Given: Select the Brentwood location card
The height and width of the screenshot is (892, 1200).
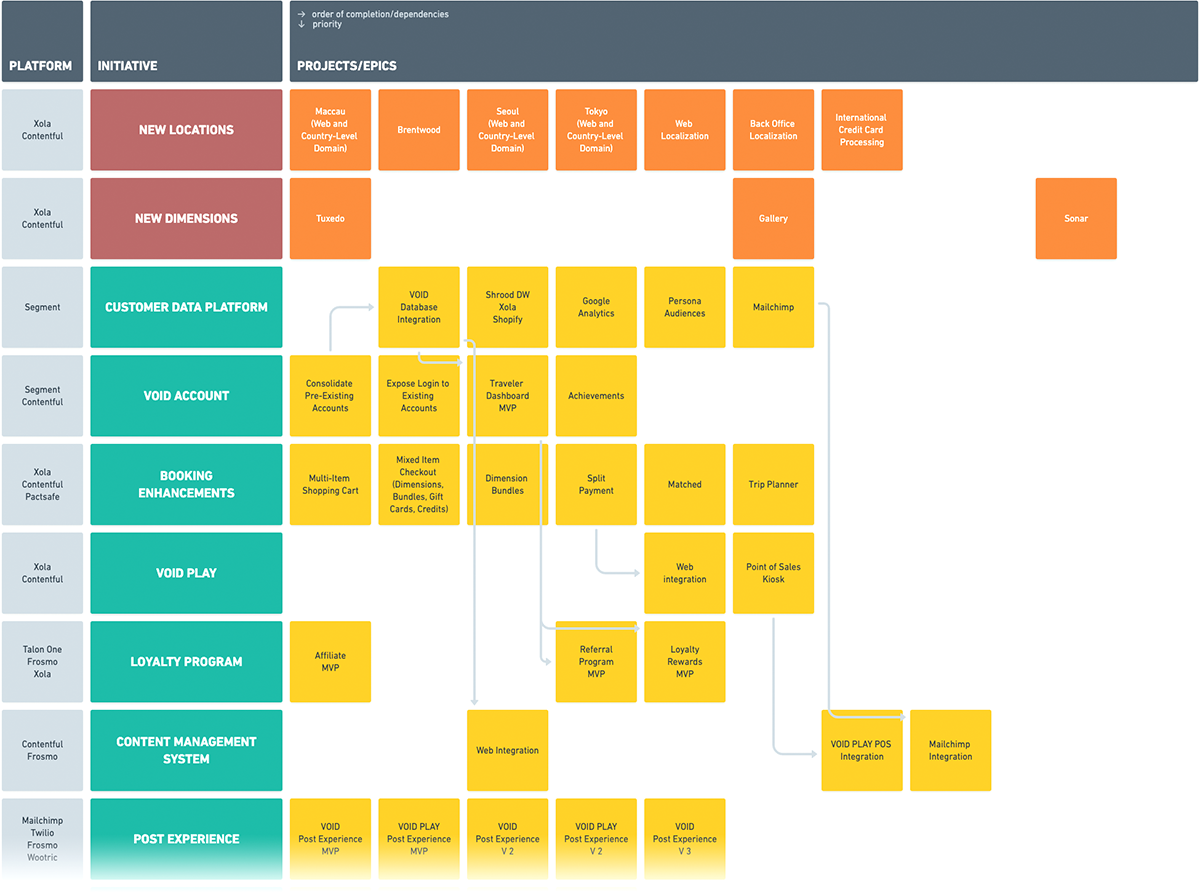Looking at the screenshot, I should point(418,130).
